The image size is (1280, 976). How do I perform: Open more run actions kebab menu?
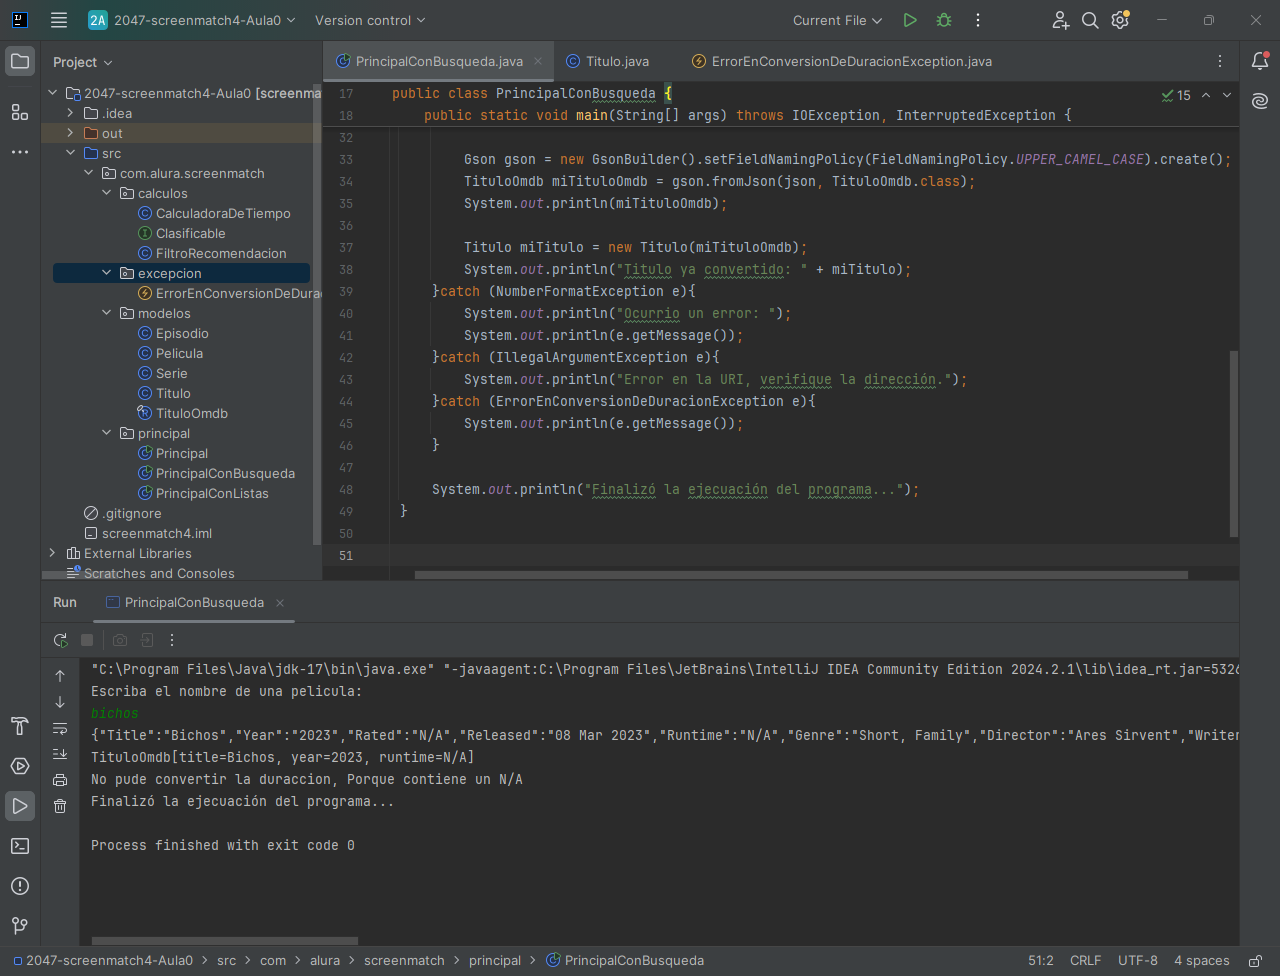978,20
